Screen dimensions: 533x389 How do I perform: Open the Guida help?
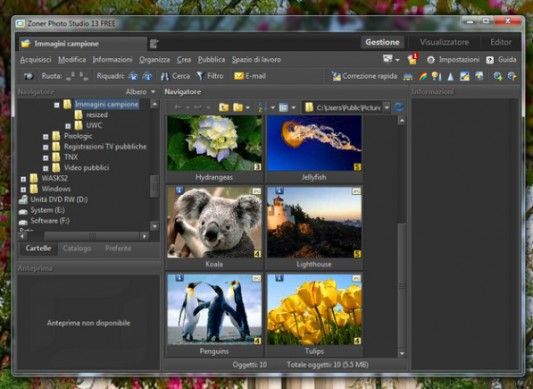click(x=501, y=60)
